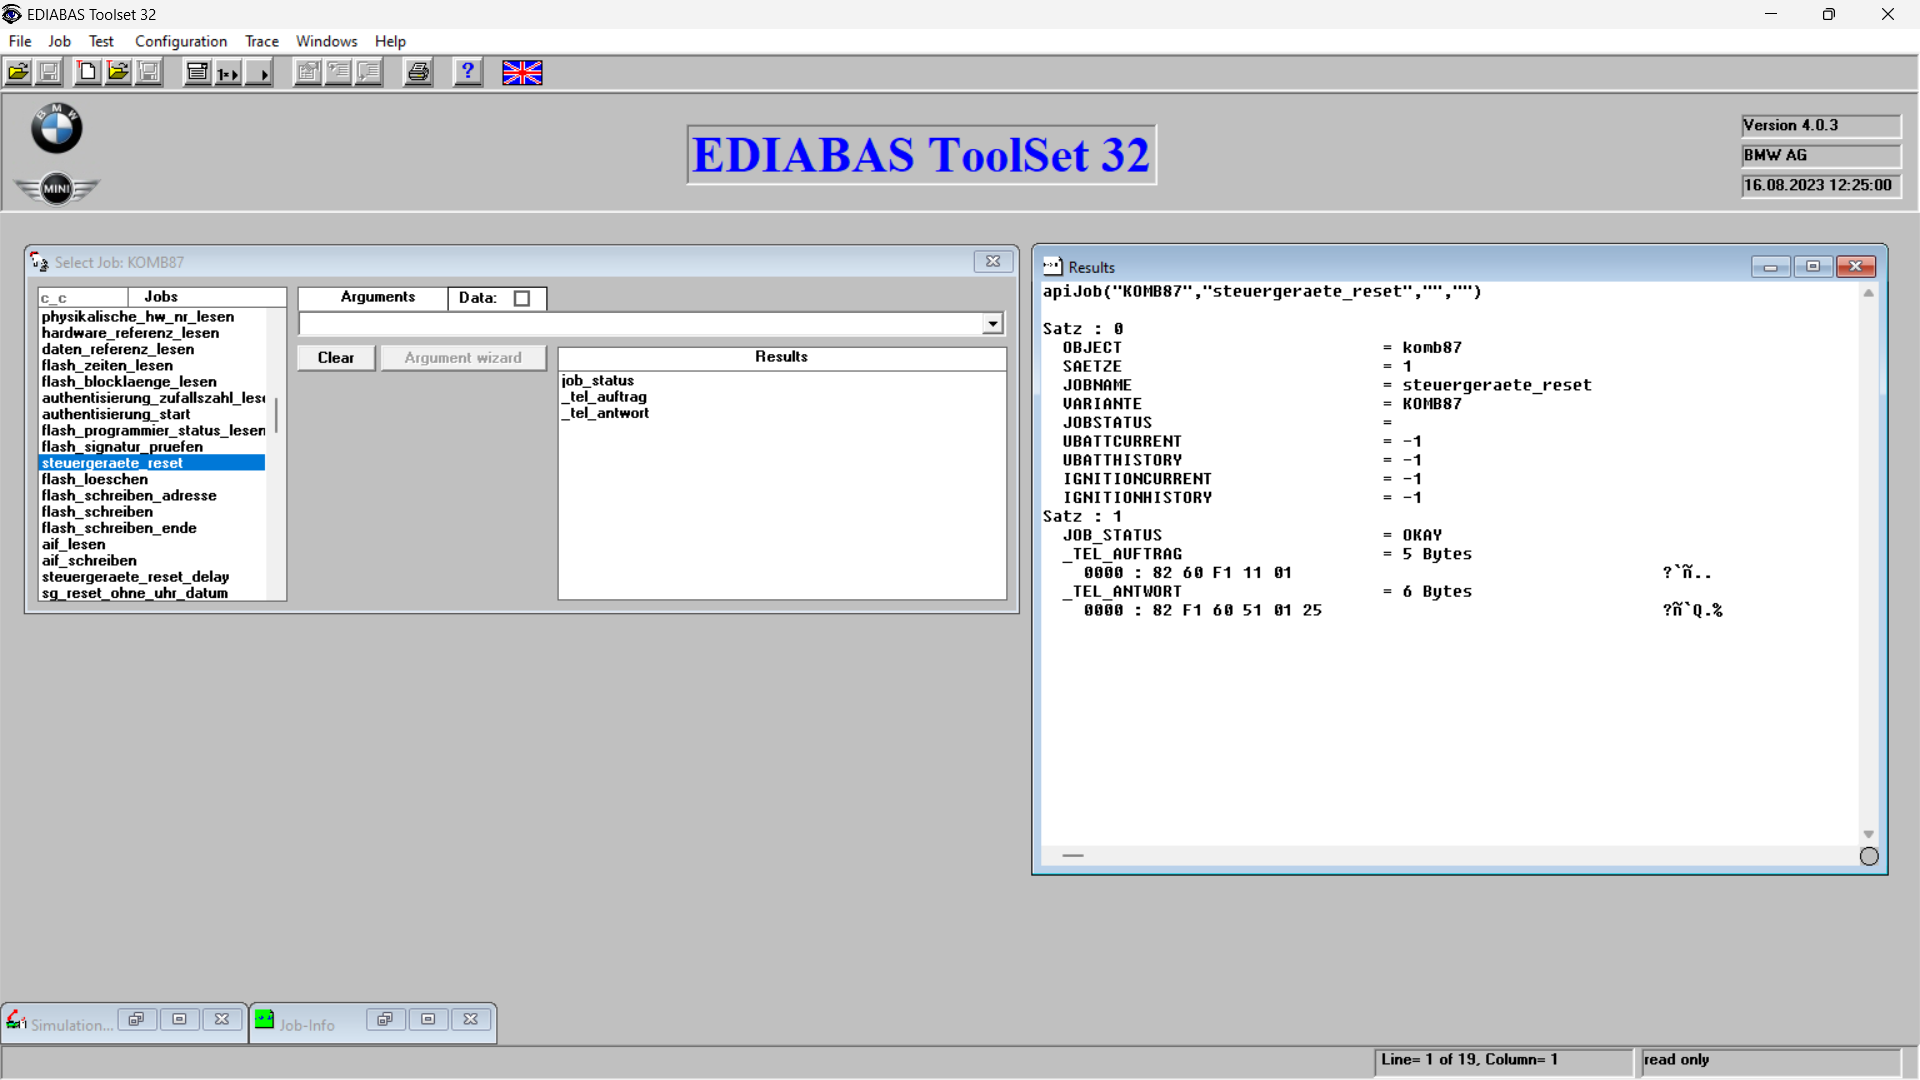Image resolution: width=1920 pixels, height=1080 pixels.
Task: Click the new test file icon
Action: pos(88,72)
